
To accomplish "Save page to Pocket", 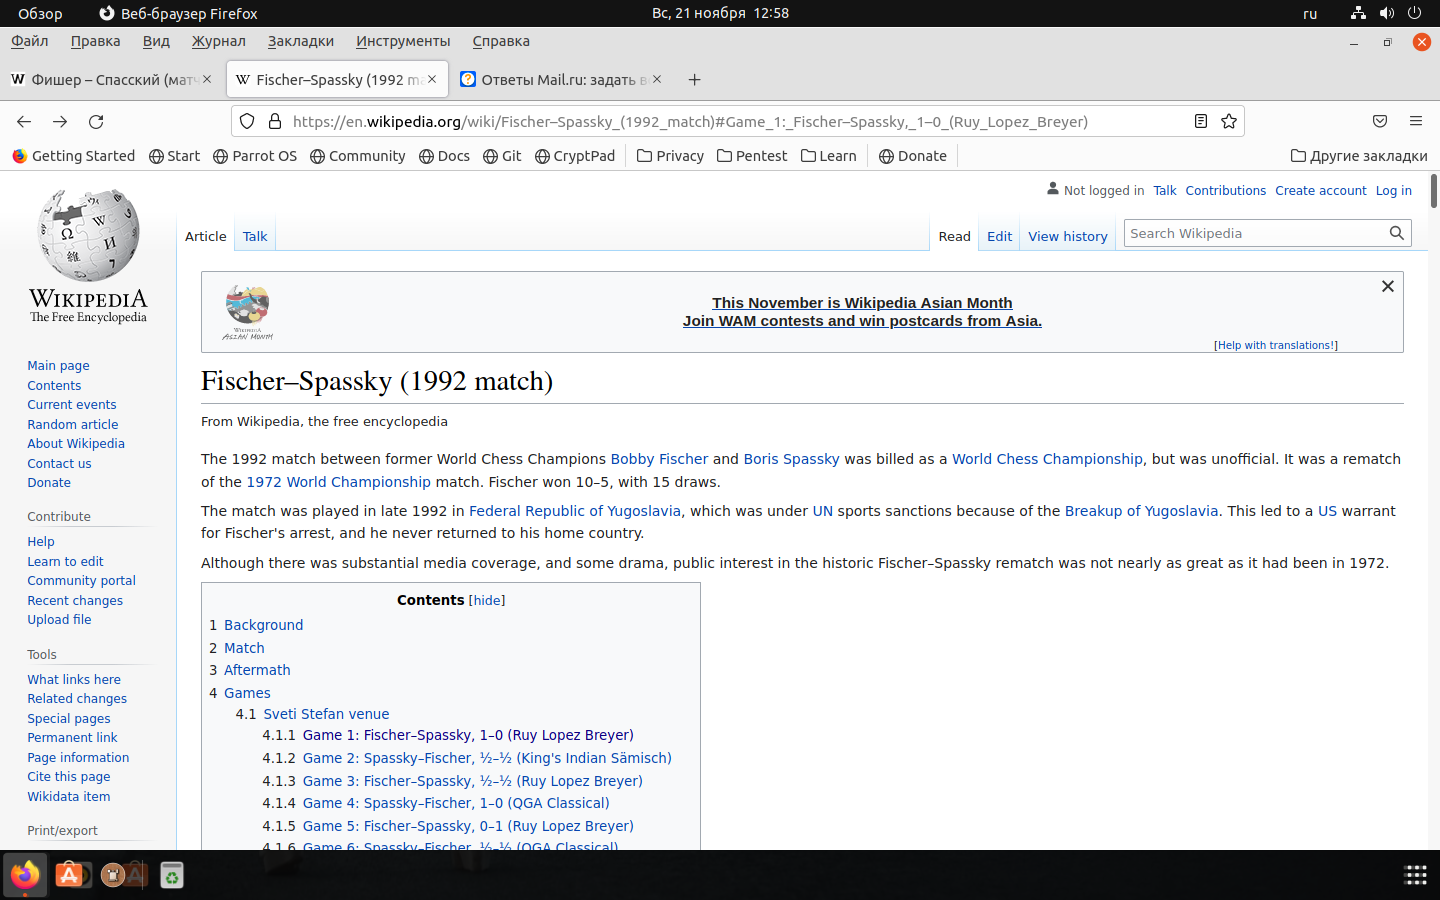I will click(x=1380, y=121).
